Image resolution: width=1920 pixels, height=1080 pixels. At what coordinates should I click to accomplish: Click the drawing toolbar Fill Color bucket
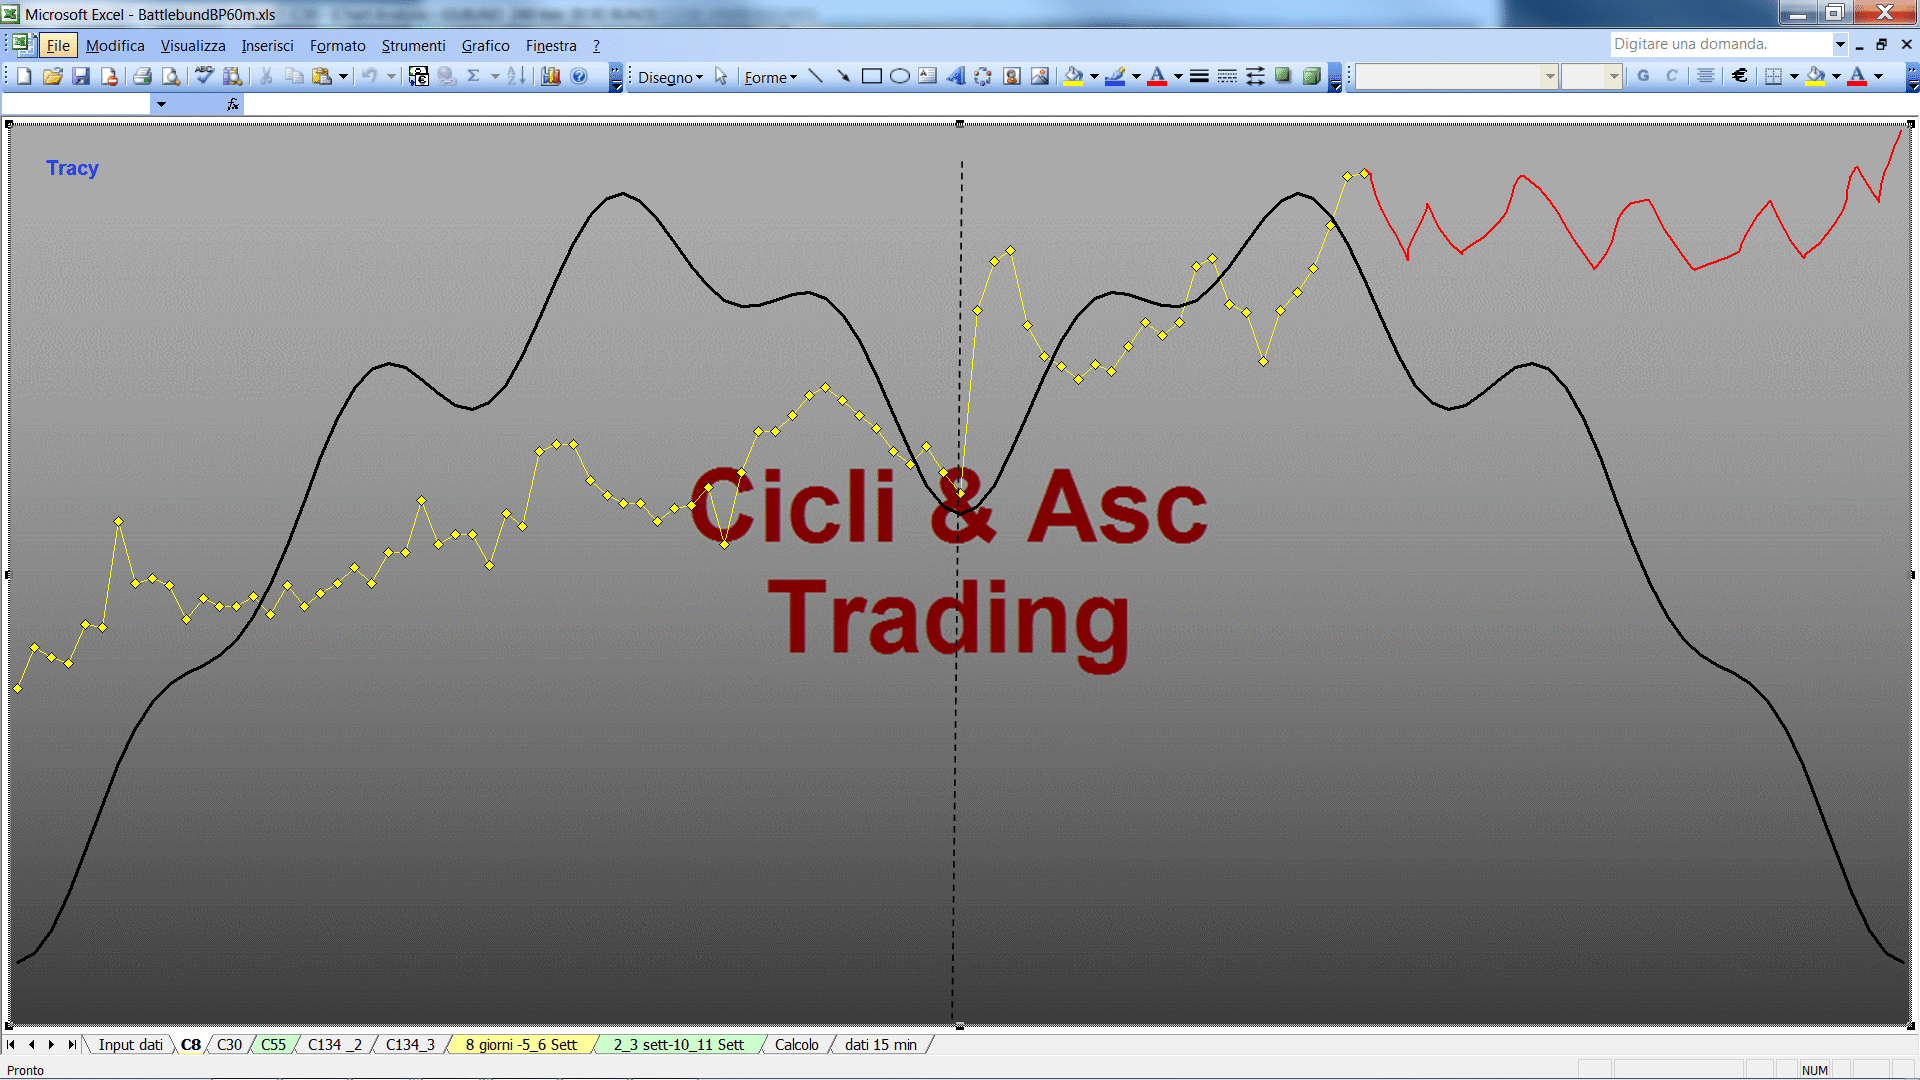1073,76
